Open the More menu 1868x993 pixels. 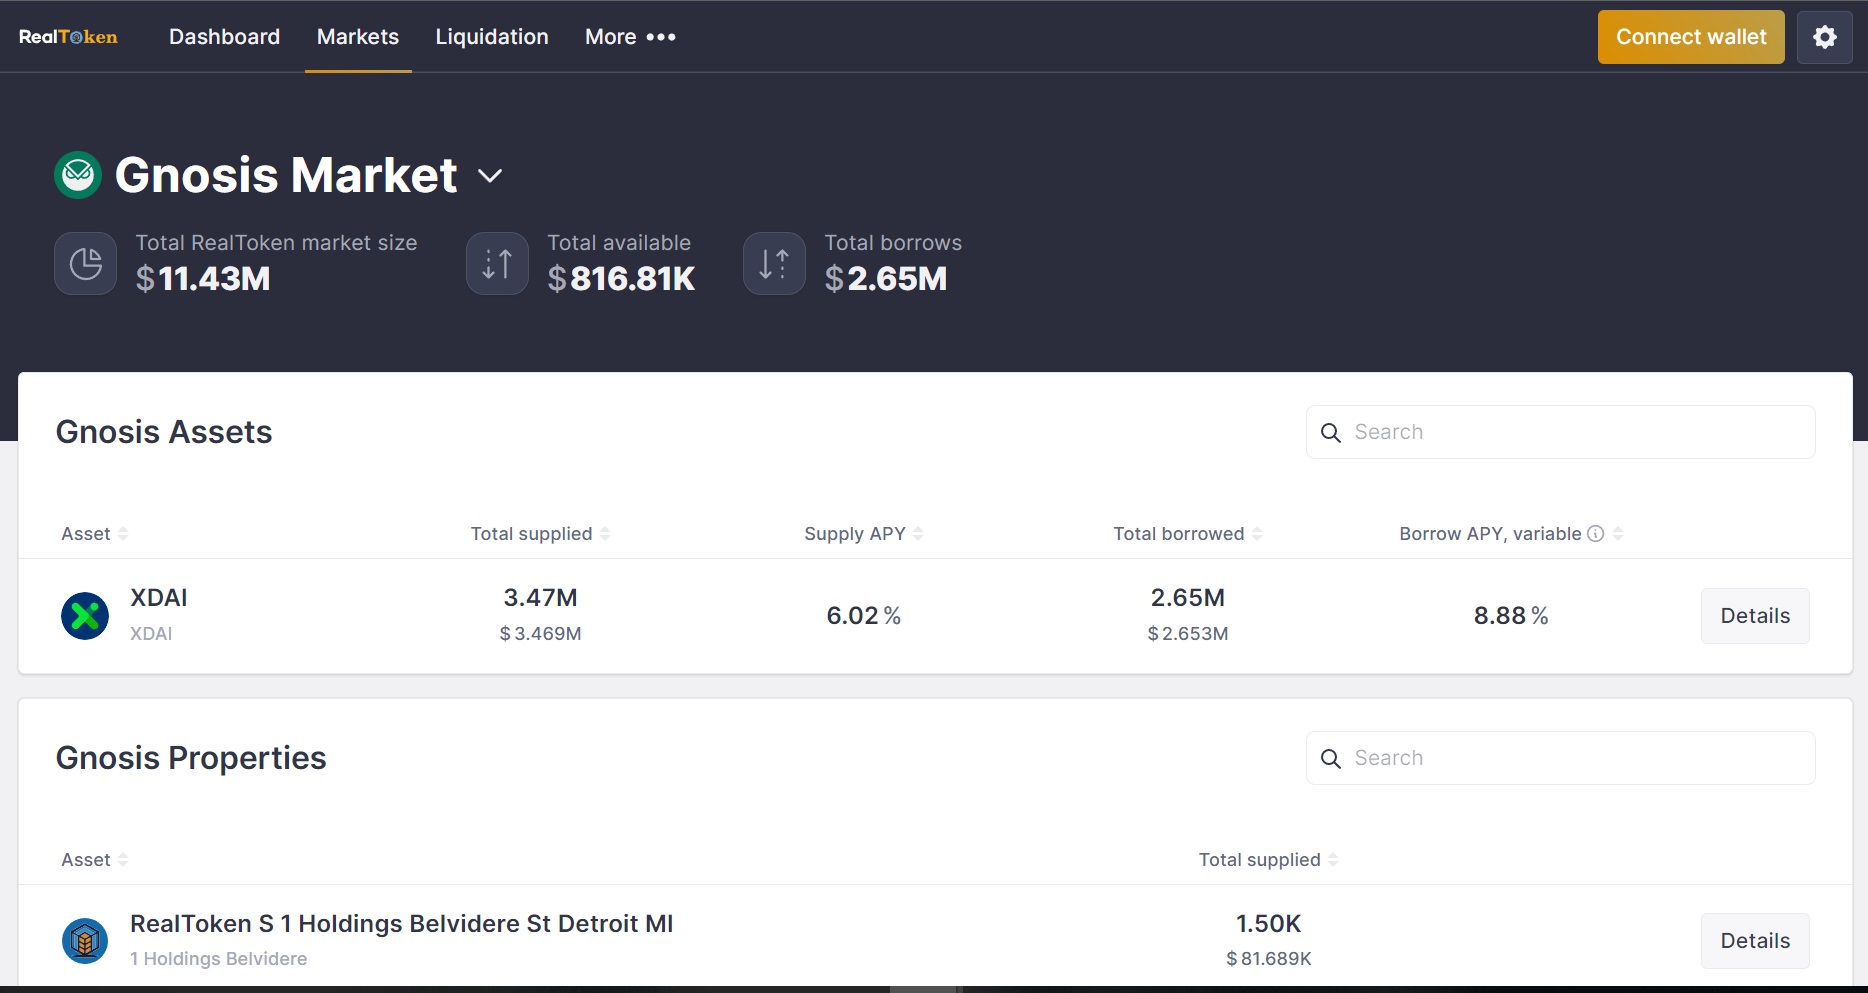628,37
